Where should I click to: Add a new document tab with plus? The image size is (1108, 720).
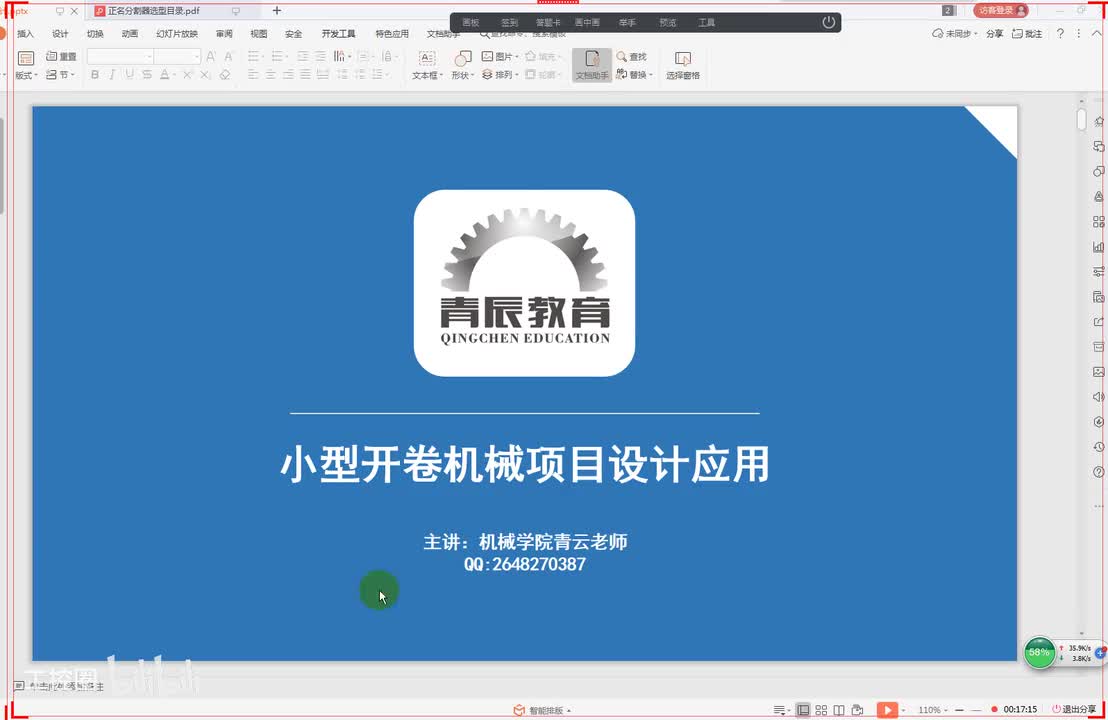277,11
